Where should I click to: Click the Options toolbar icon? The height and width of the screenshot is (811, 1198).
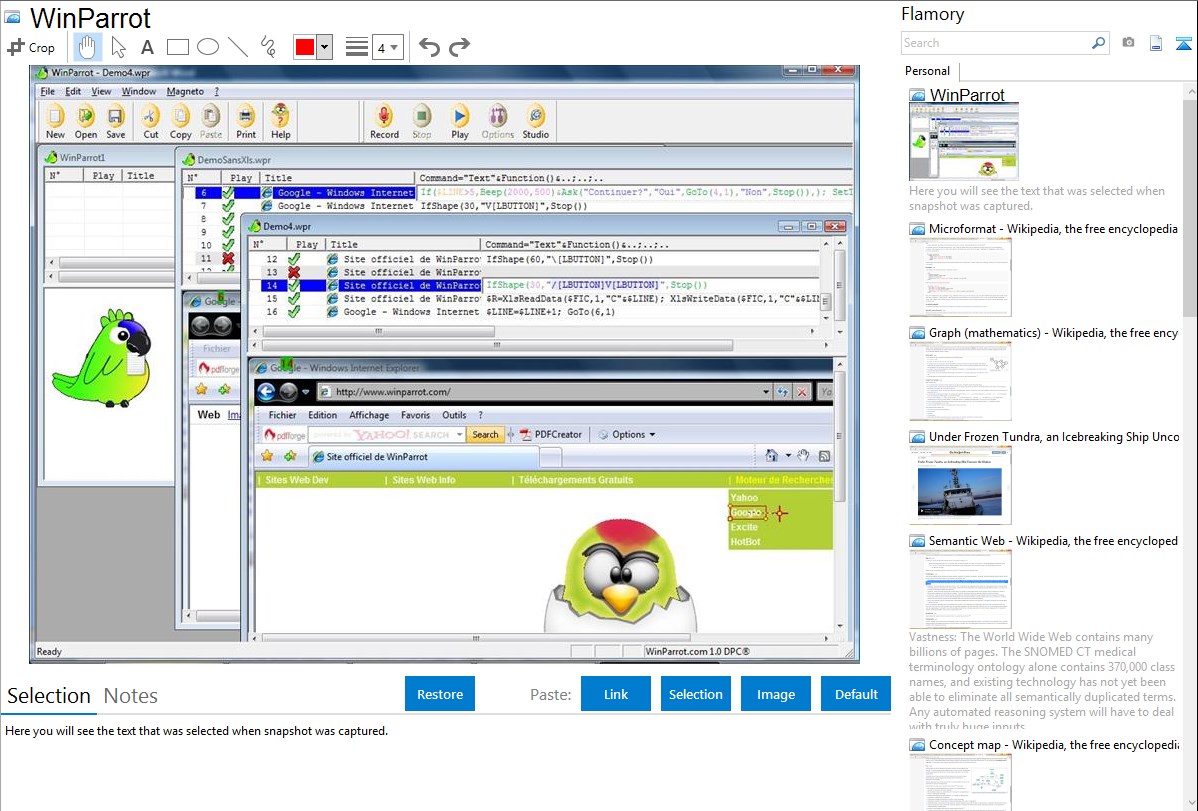coord(497,122)
